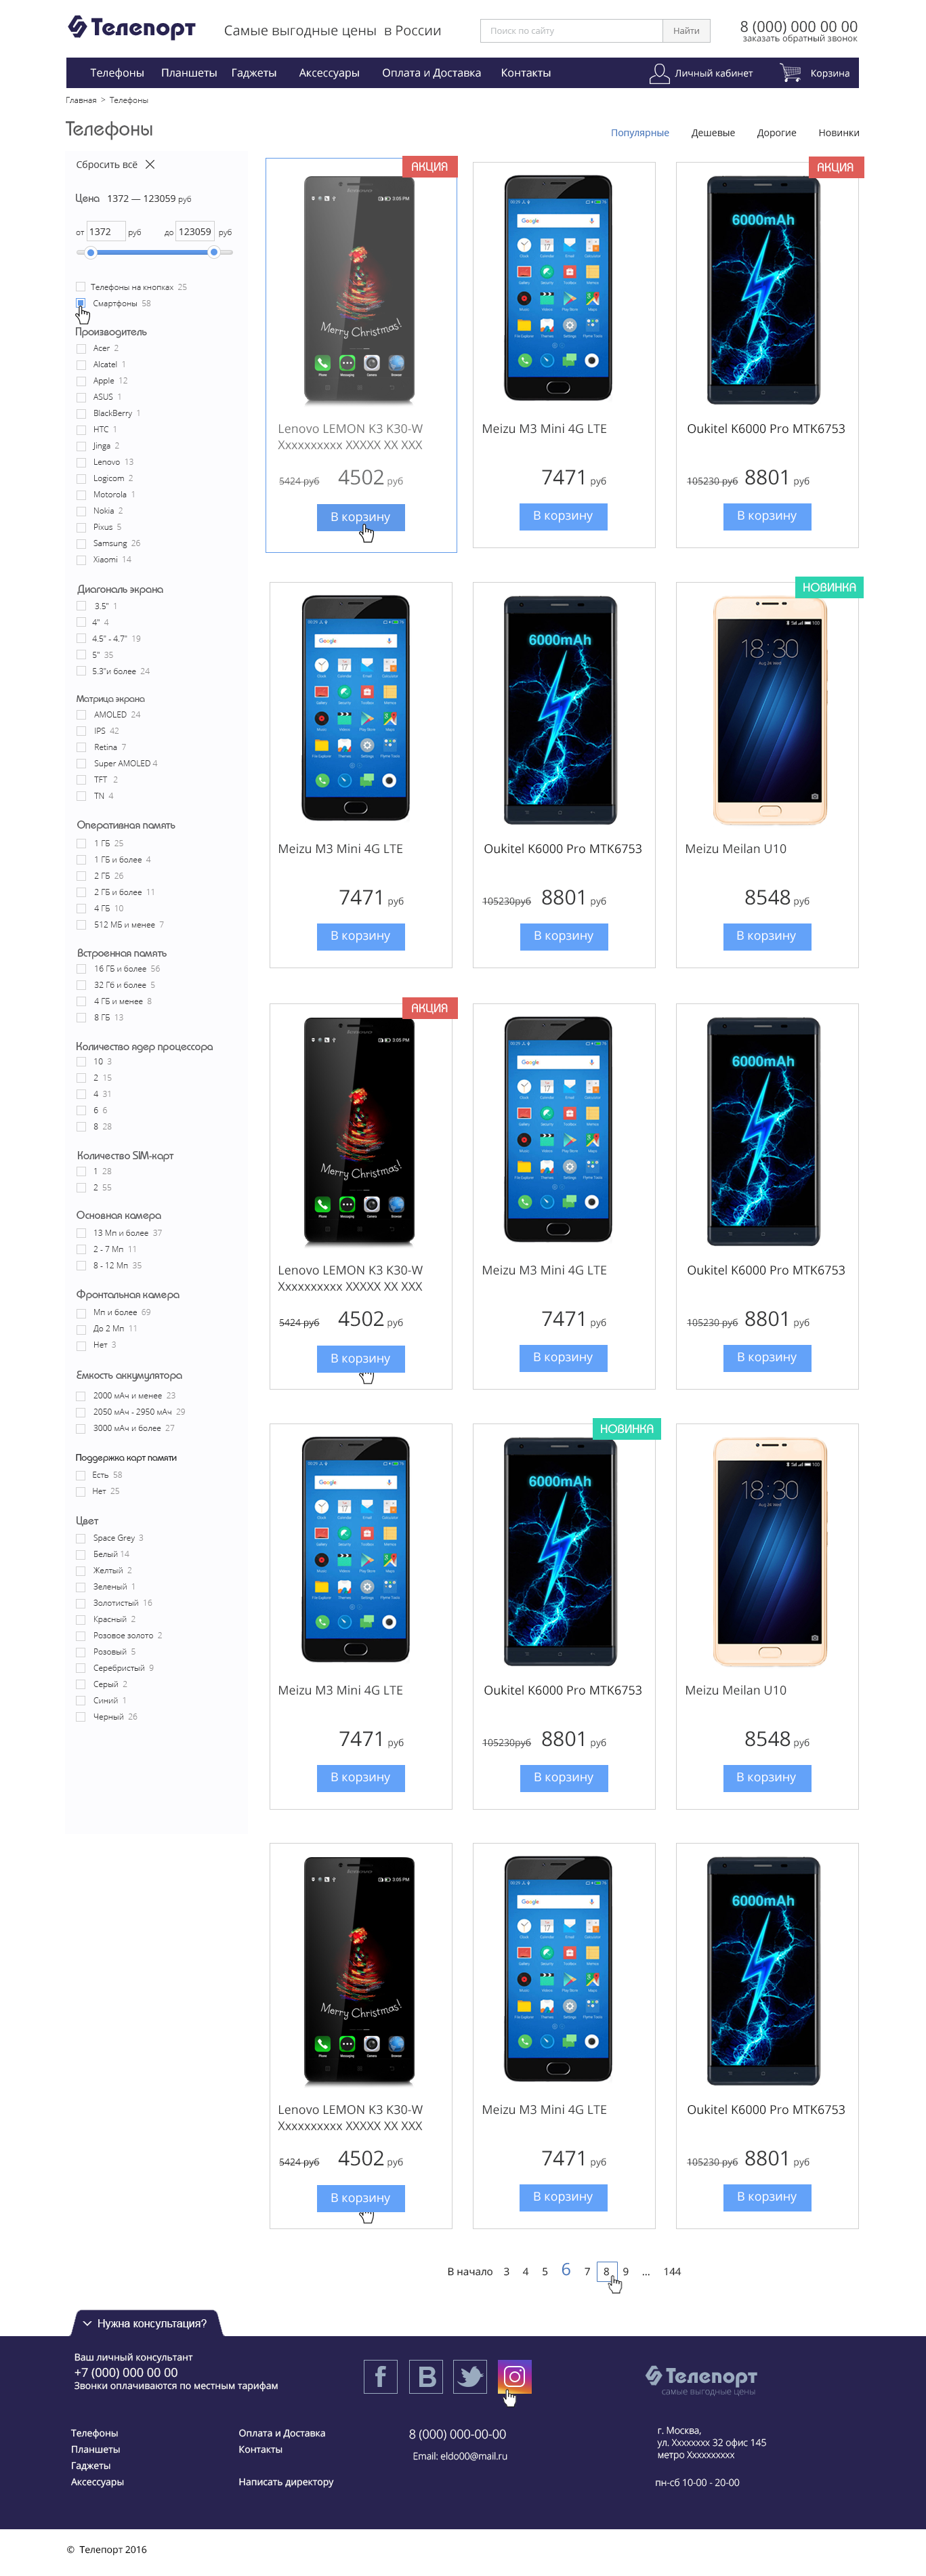Open the Планшеты menu item
Image resolution: width=926 pixels, height=2576 pixels.
point(189,73)
